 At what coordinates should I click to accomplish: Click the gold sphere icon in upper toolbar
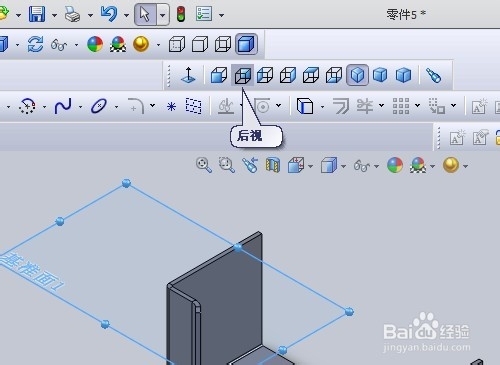point(141,44)
